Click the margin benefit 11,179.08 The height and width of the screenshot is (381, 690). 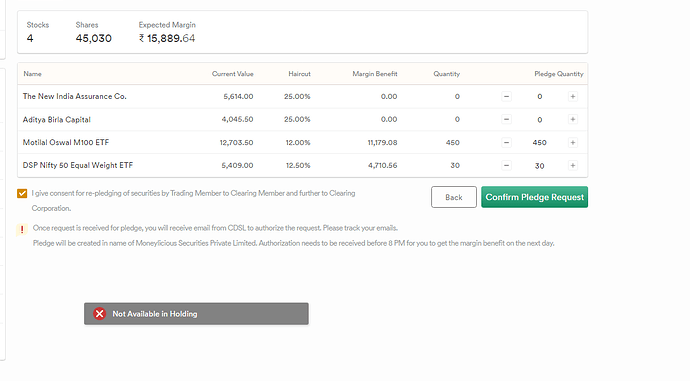[382, 143]
